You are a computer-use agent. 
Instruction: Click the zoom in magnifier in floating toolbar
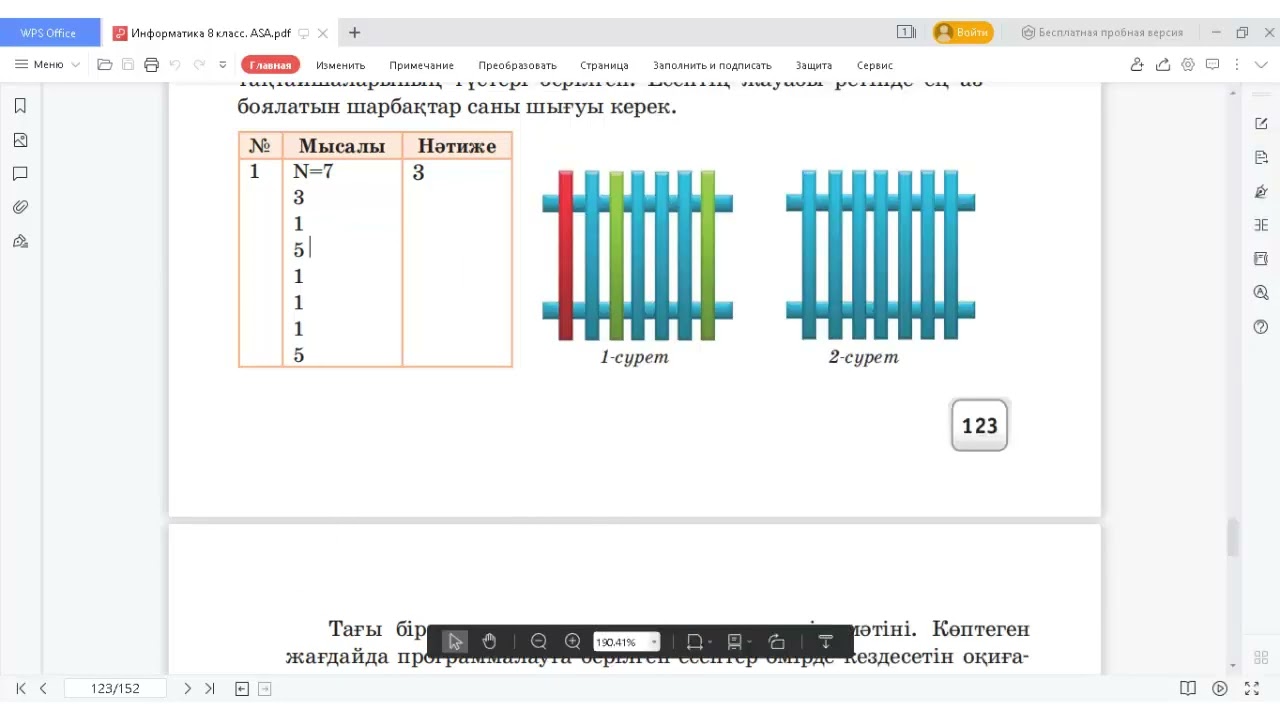pyautogui.click(x=573, y=642)
